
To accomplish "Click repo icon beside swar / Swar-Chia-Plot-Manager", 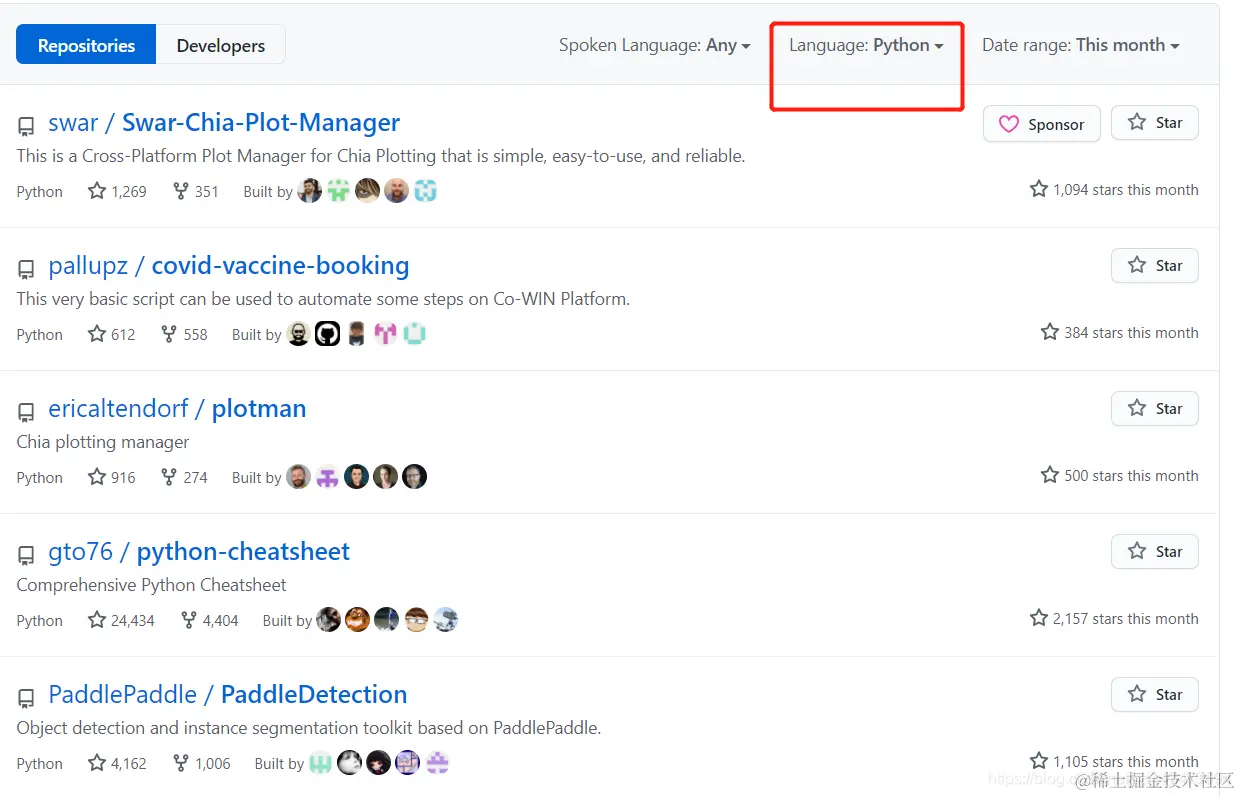I will [26, 127].
